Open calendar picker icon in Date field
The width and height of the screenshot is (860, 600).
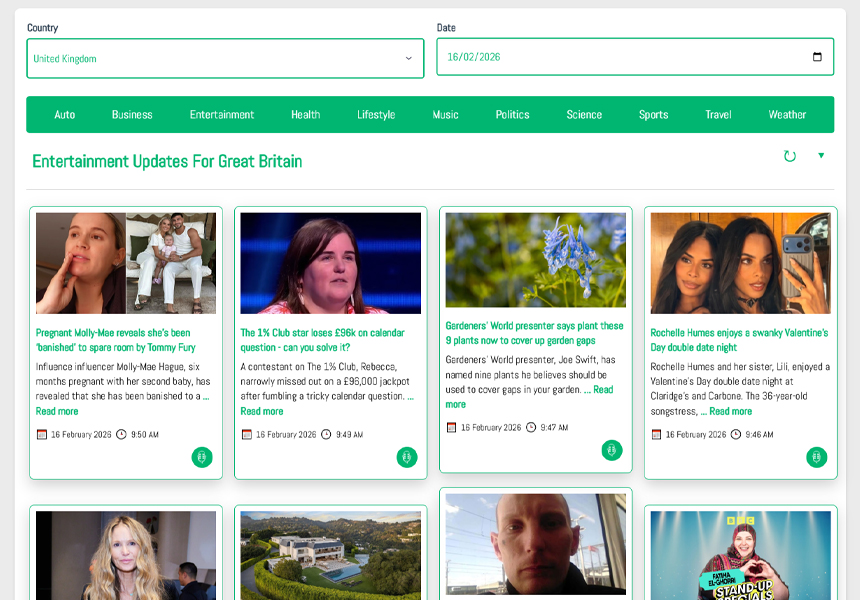coord(817,57)
